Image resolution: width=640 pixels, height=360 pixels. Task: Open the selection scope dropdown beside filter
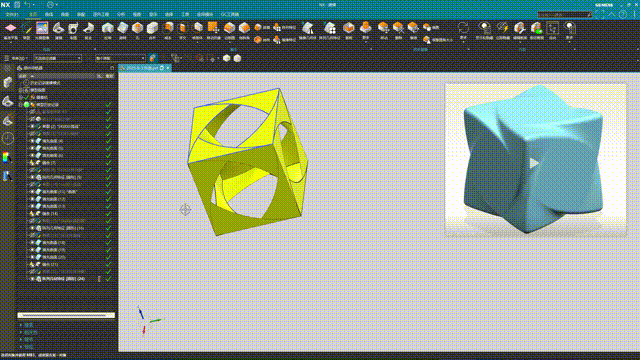coord(120,58)
